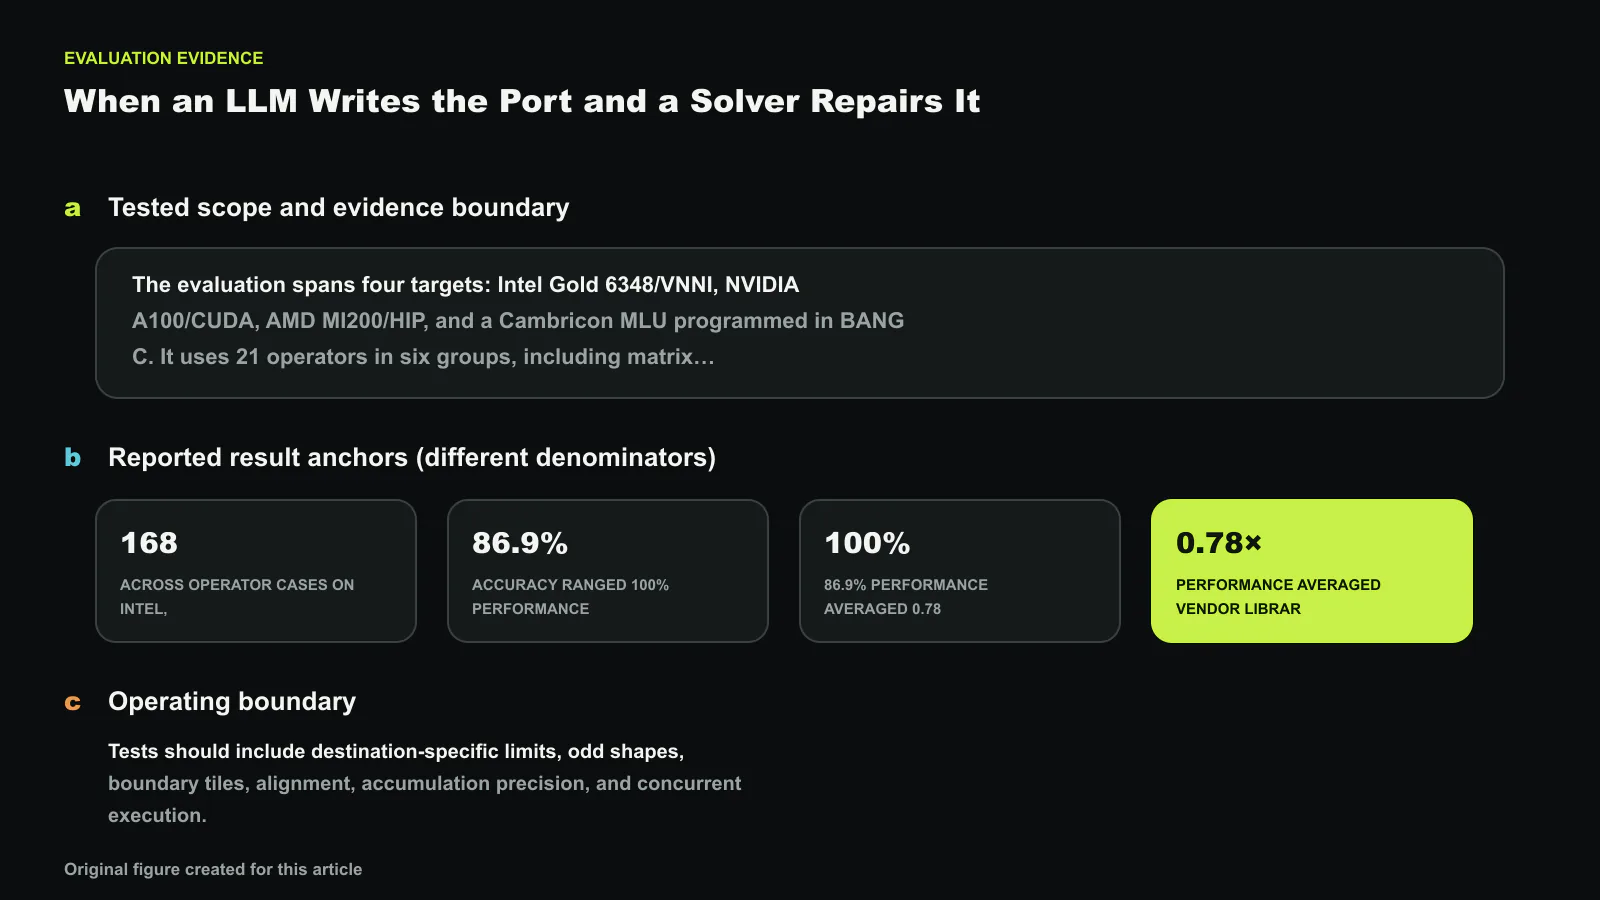Click the green section marker letter 'a'
Screen dimensions: 1600x900
pyautogui.click(x=72, y=209)
